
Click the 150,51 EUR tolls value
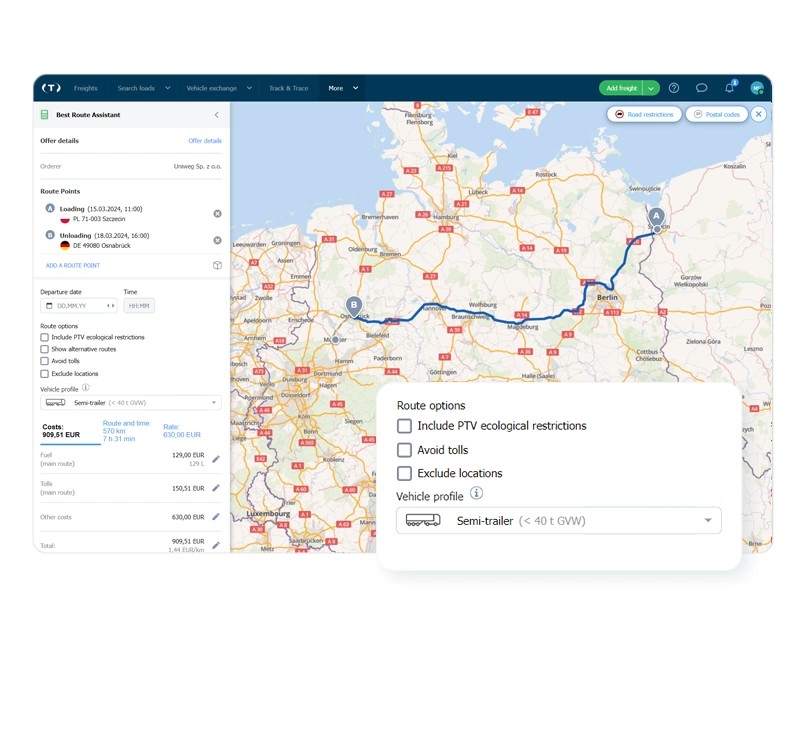(188, 488)
